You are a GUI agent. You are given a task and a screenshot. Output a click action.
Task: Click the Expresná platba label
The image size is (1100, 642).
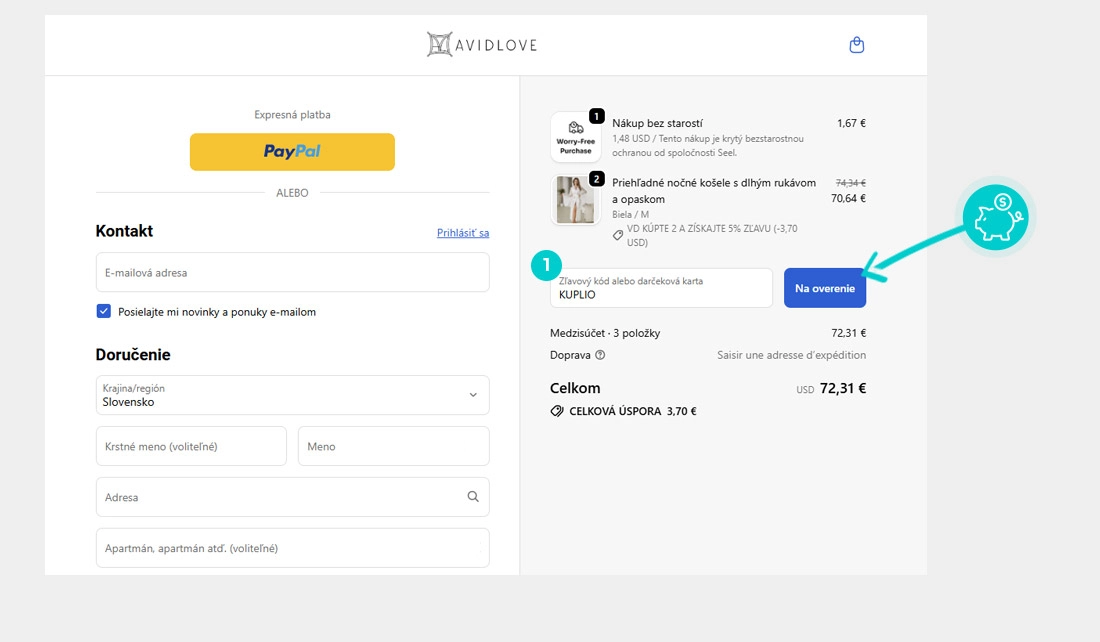pyautogui.click(x=293, y=114)
